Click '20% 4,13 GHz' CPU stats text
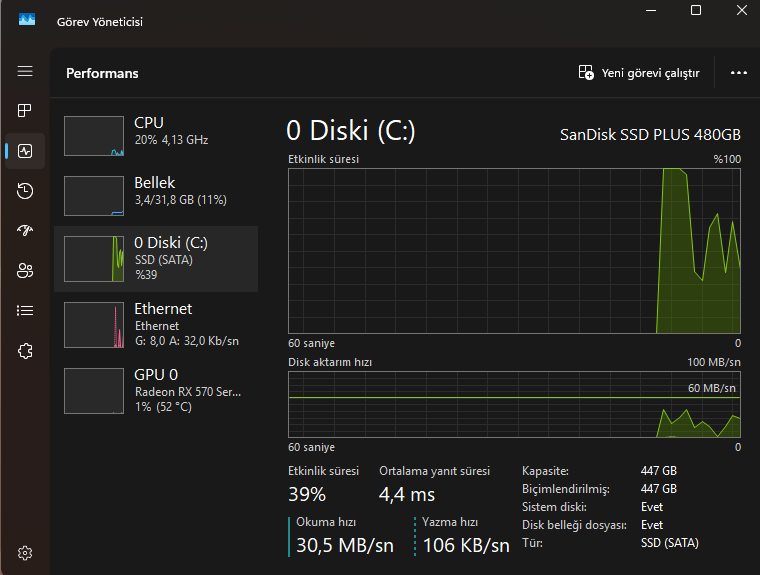 tap(172, 140)
